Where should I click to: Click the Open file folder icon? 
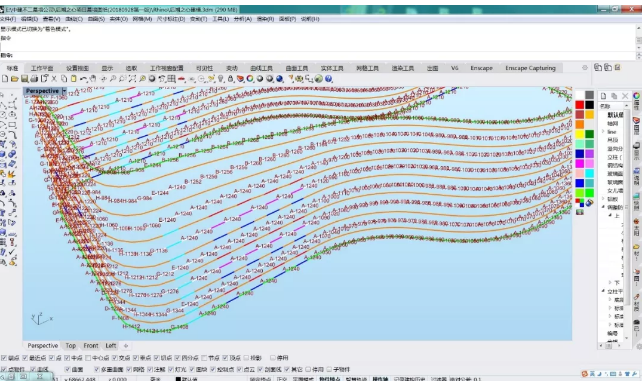click(14, 78)
